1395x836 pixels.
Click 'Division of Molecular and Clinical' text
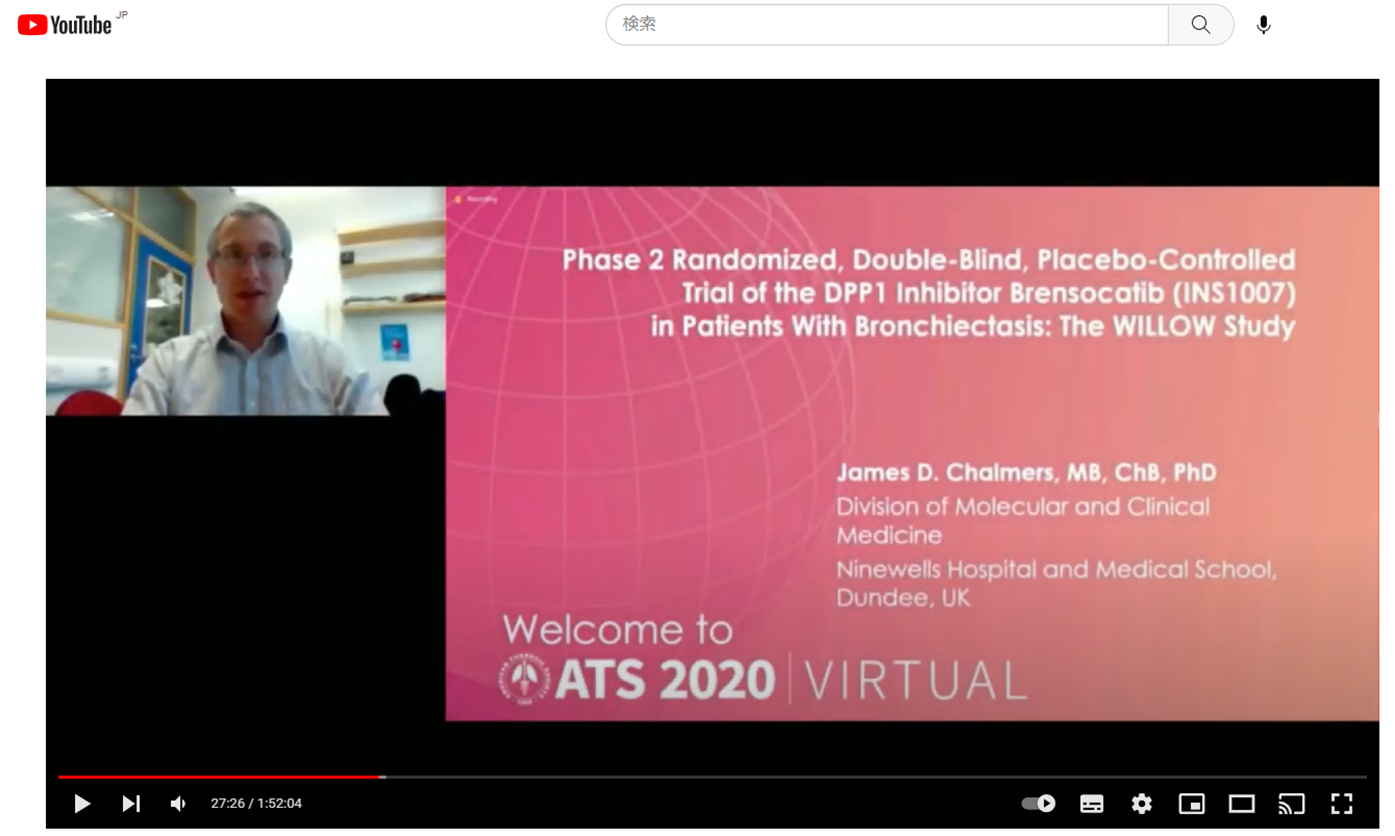(1023, 506)
